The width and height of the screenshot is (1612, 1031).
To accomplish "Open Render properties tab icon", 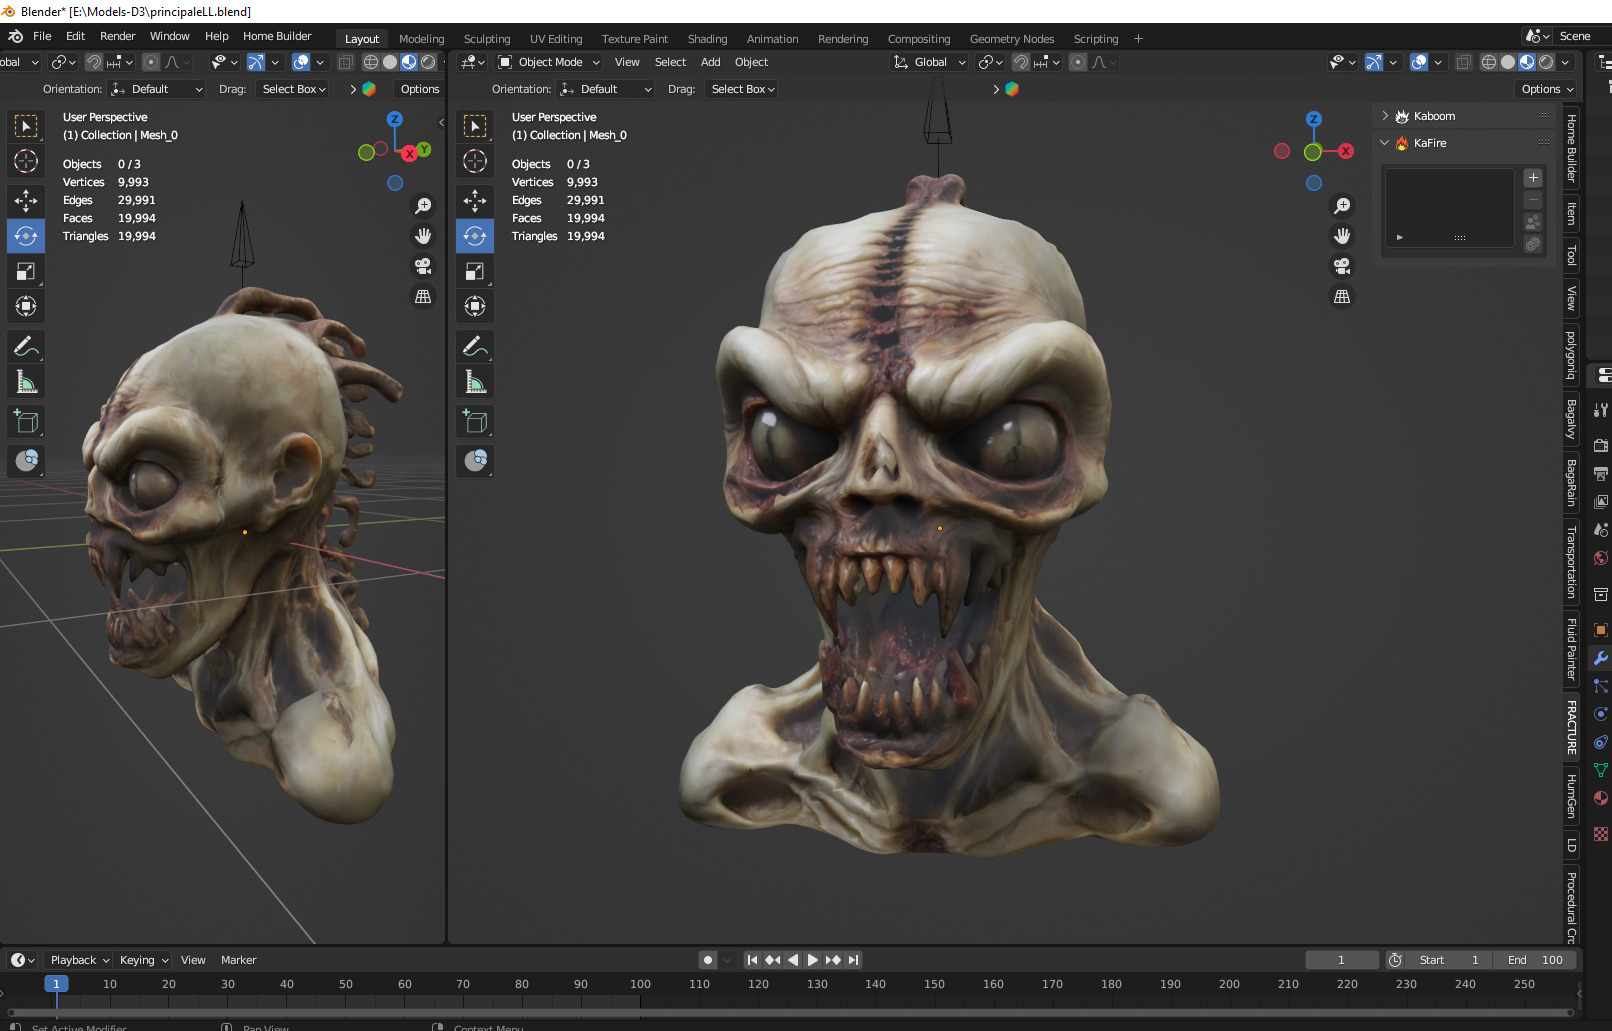I will (1600, 445).
